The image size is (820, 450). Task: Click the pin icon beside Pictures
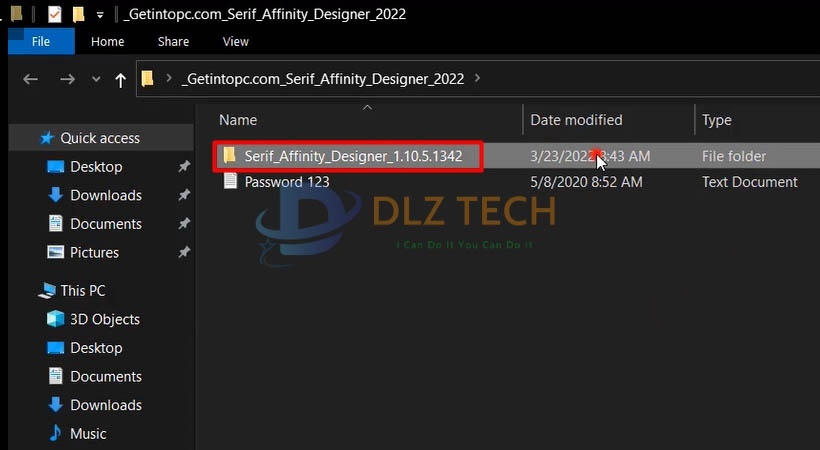click(184, 253)
